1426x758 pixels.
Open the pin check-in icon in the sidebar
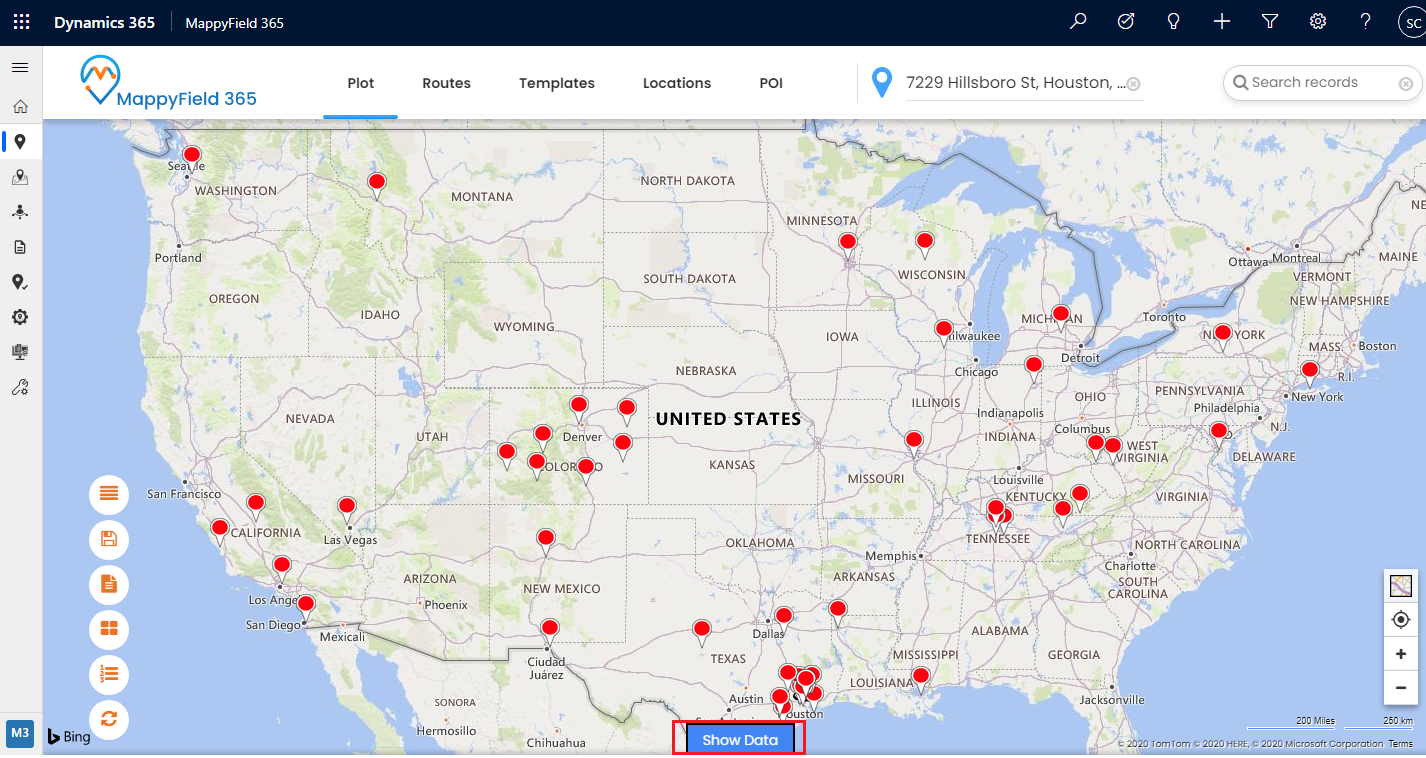pyautogui.click(x=20, y=282)
